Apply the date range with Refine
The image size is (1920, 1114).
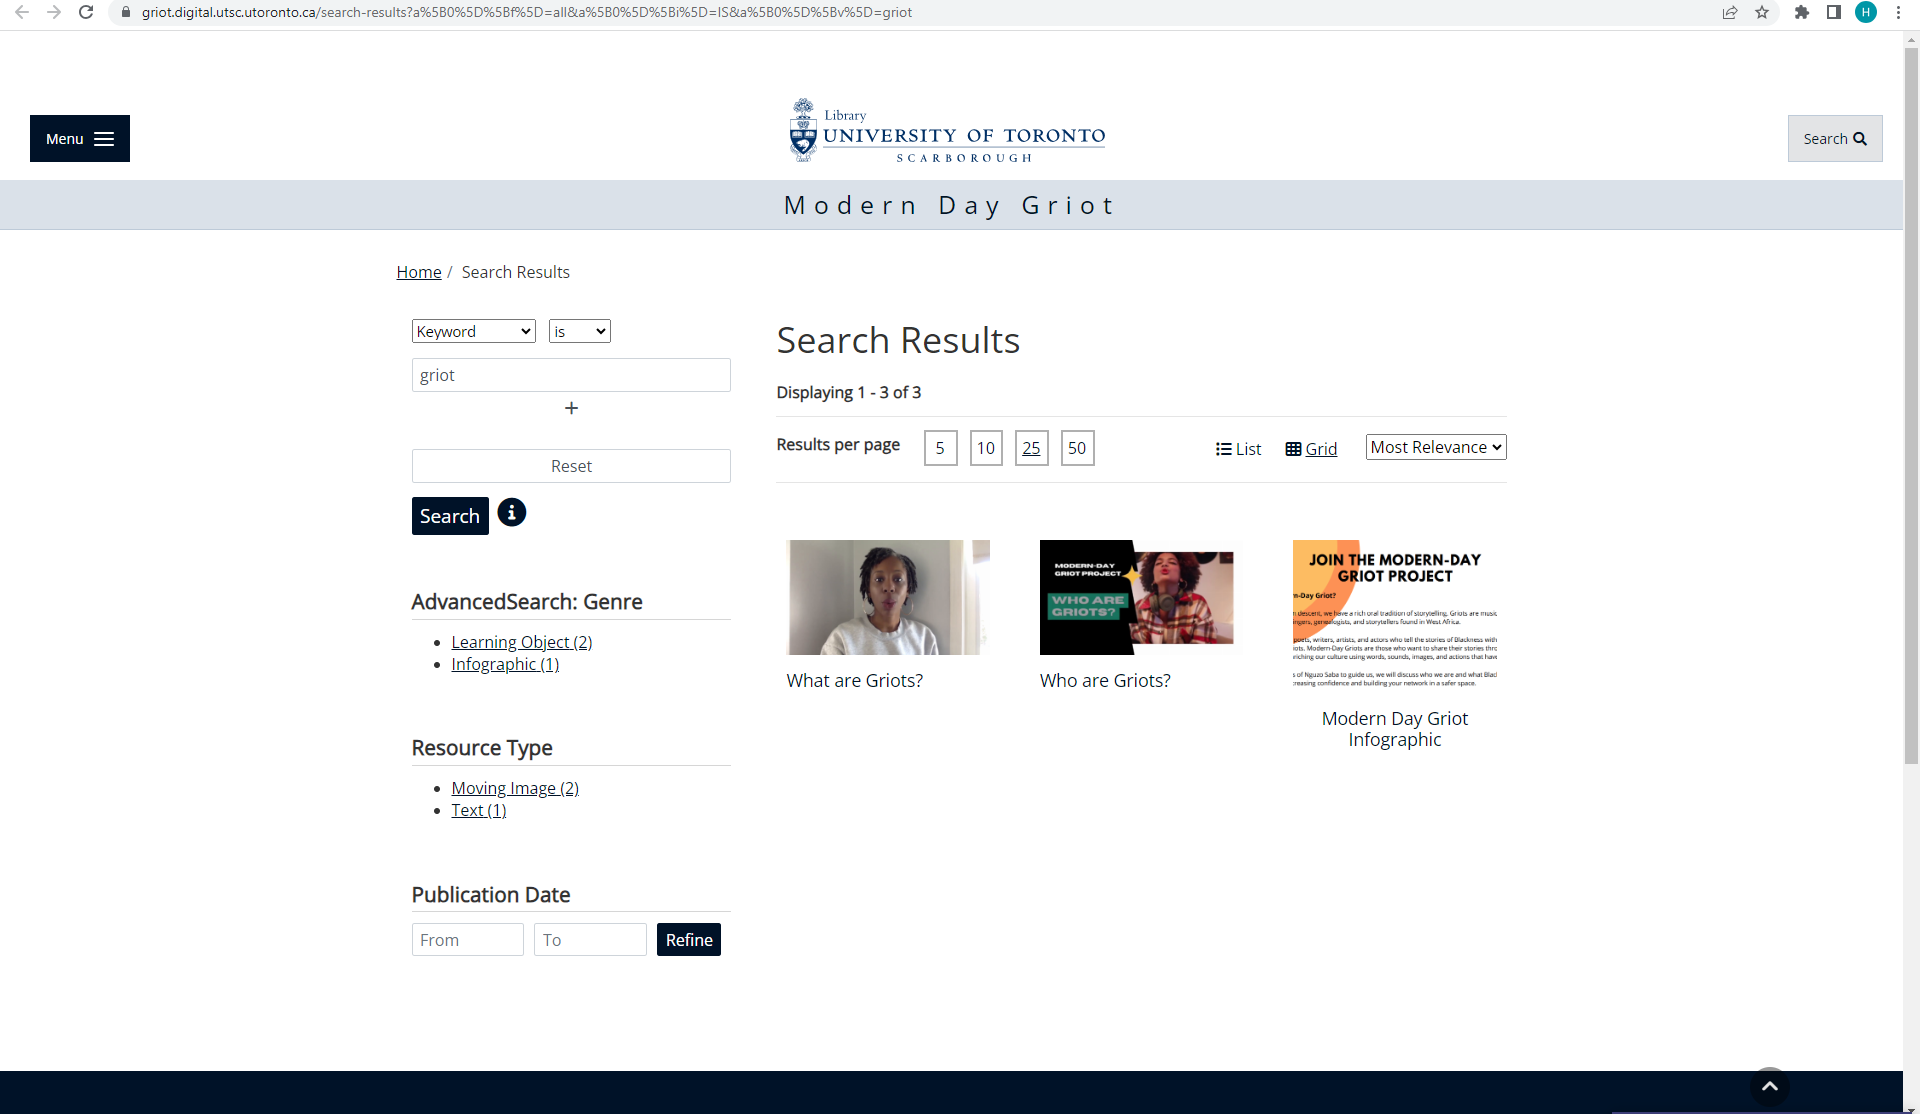(689, 940)
